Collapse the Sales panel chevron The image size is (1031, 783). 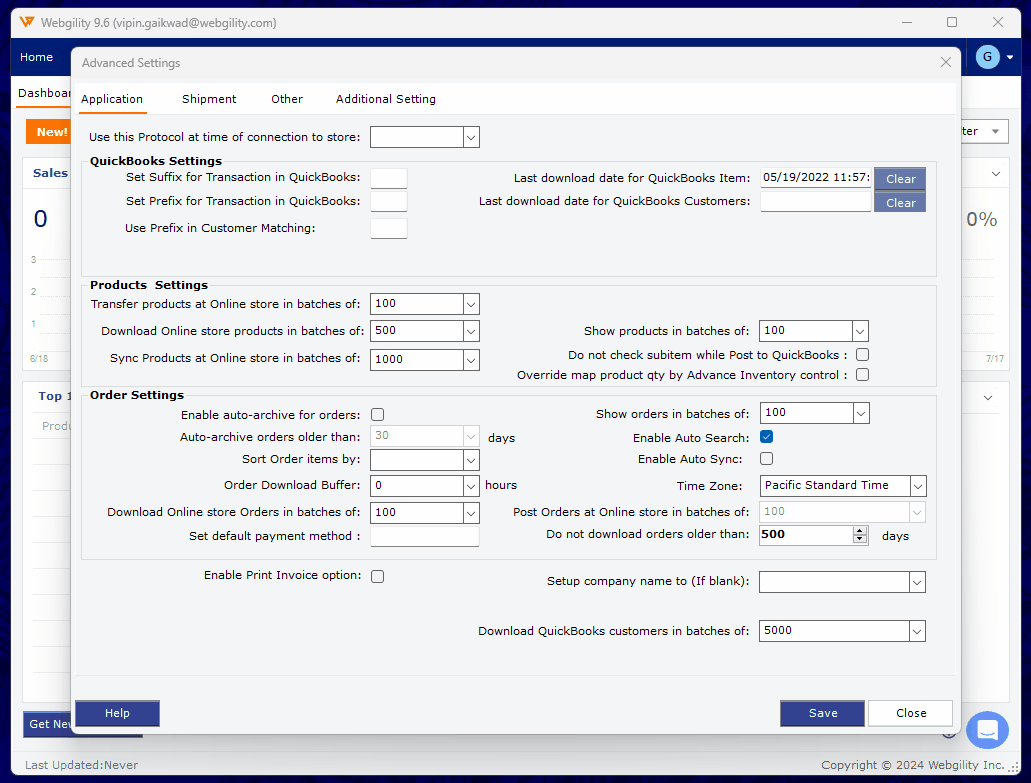pyautogui.click(x=995, y=173)
